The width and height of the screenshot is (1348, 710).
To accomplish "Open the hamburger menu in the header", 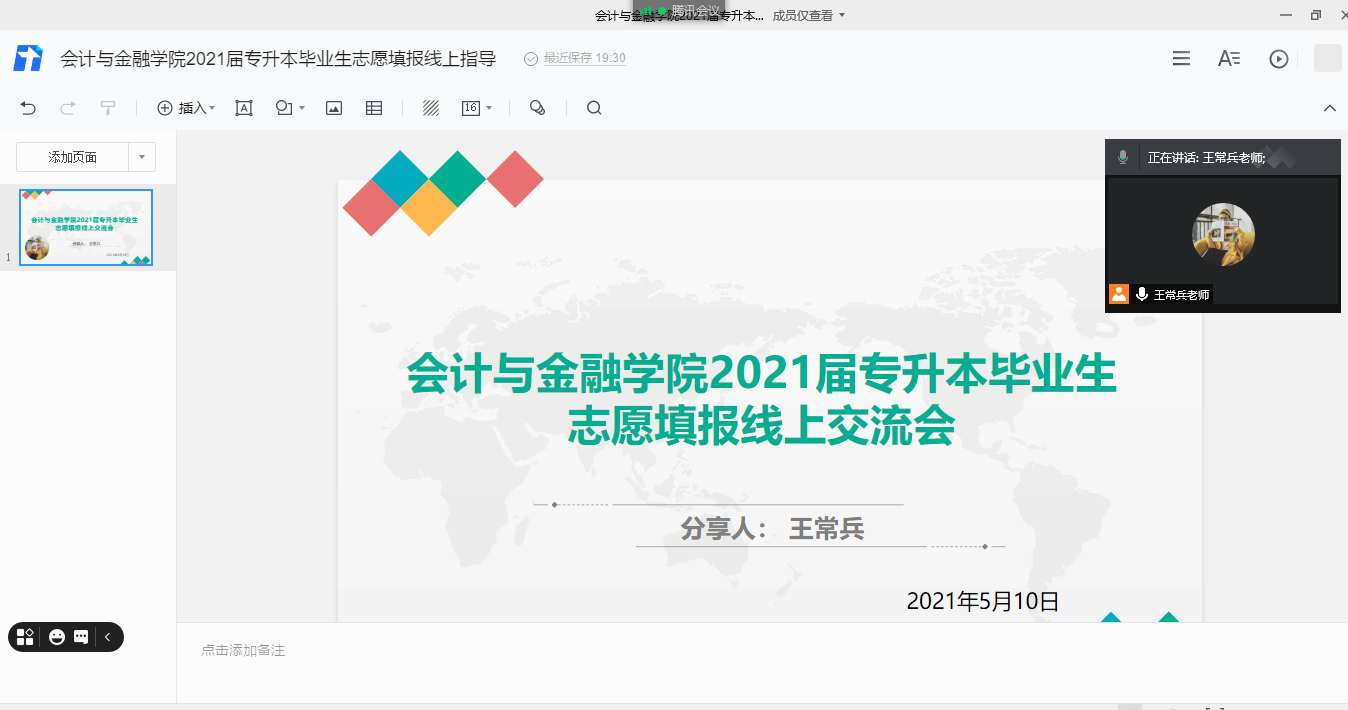I will coord(1181,59).
